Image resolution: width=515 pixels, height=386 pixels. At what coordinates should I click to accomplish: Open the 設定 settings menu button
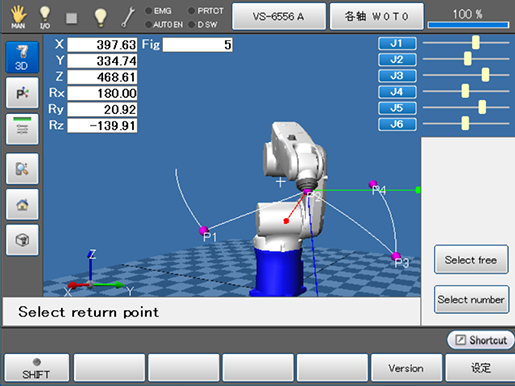coord(480,368)
